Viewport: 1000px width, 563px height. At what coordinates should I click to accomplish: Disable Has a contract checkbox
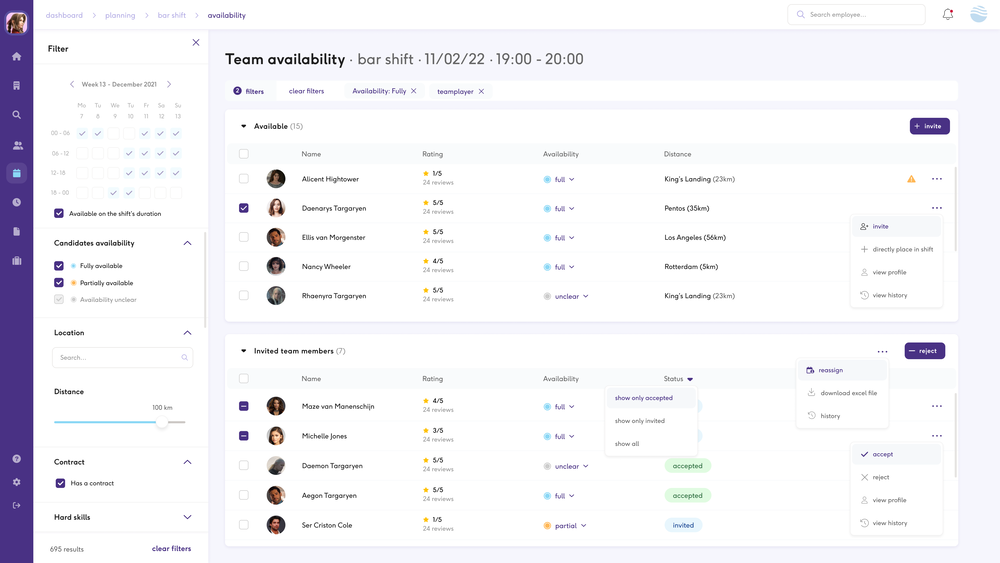pyautogui.click(x=59, y=483)
